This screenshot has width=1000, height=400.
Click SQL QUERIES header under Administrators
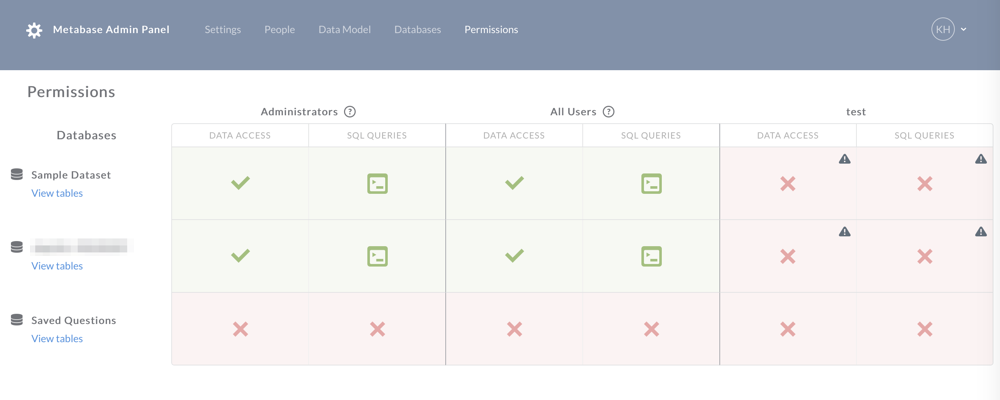pos(377,135)
